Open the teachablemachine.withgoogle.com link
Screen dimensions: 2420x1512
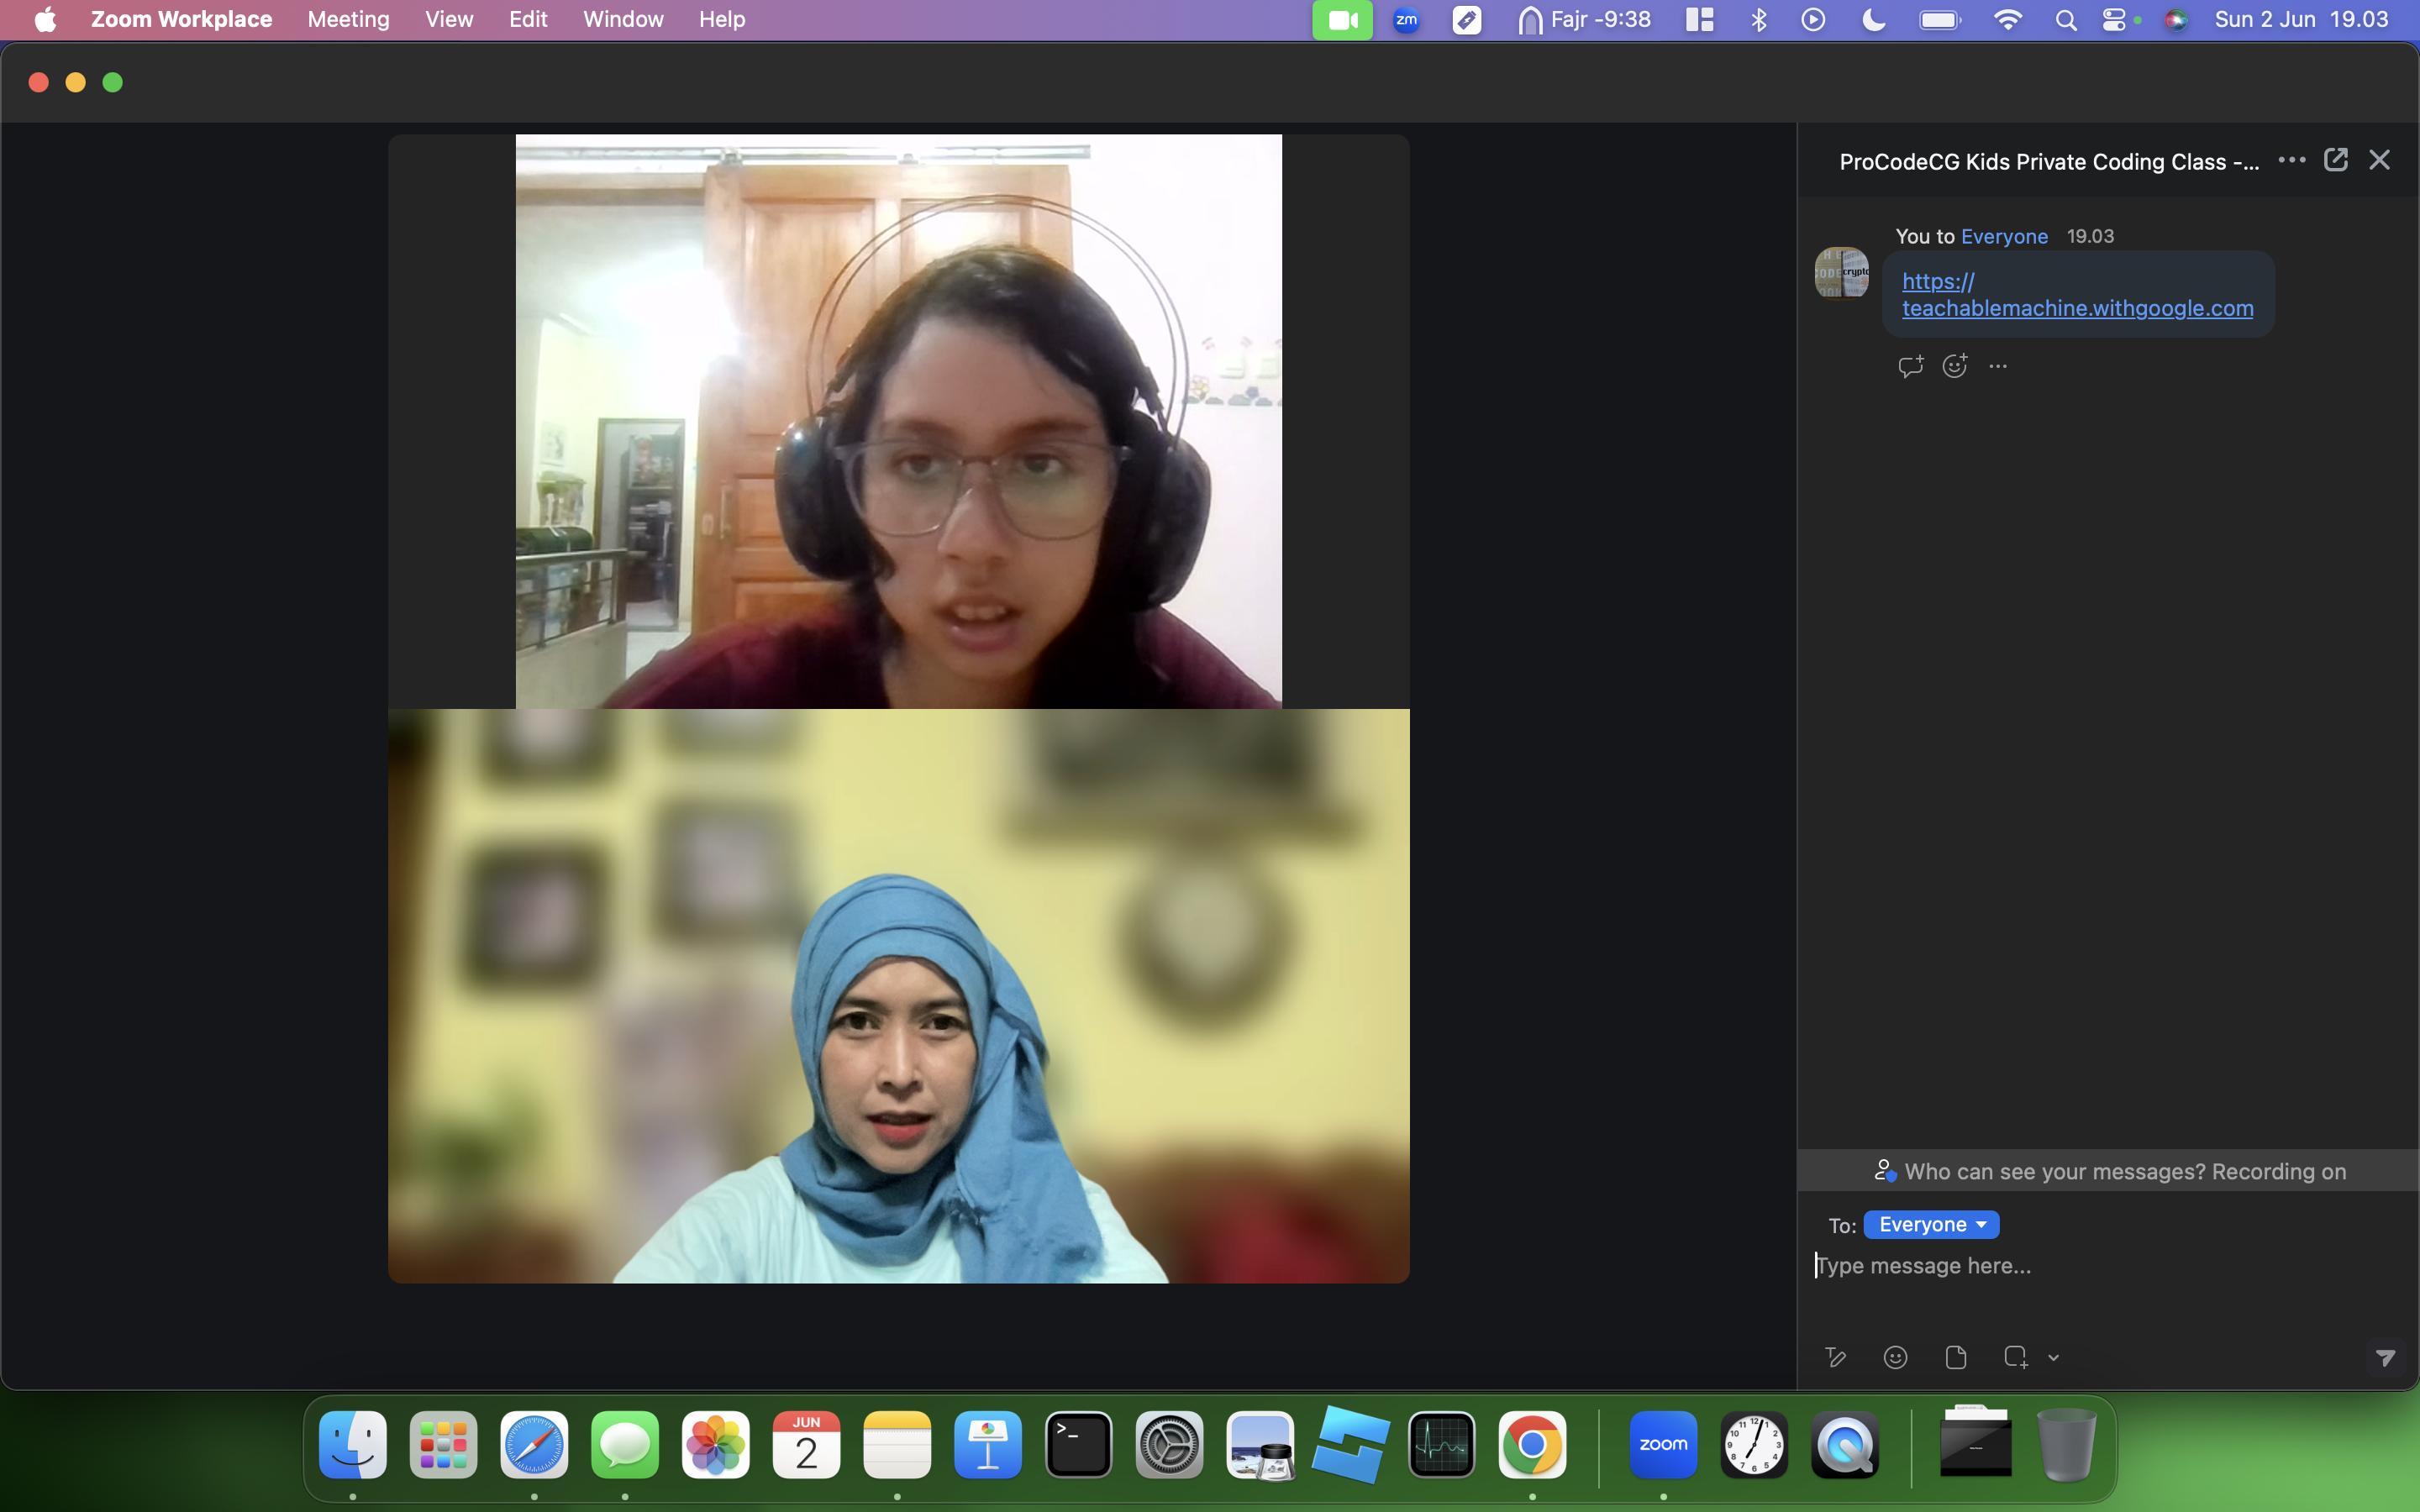[2077, 294]
